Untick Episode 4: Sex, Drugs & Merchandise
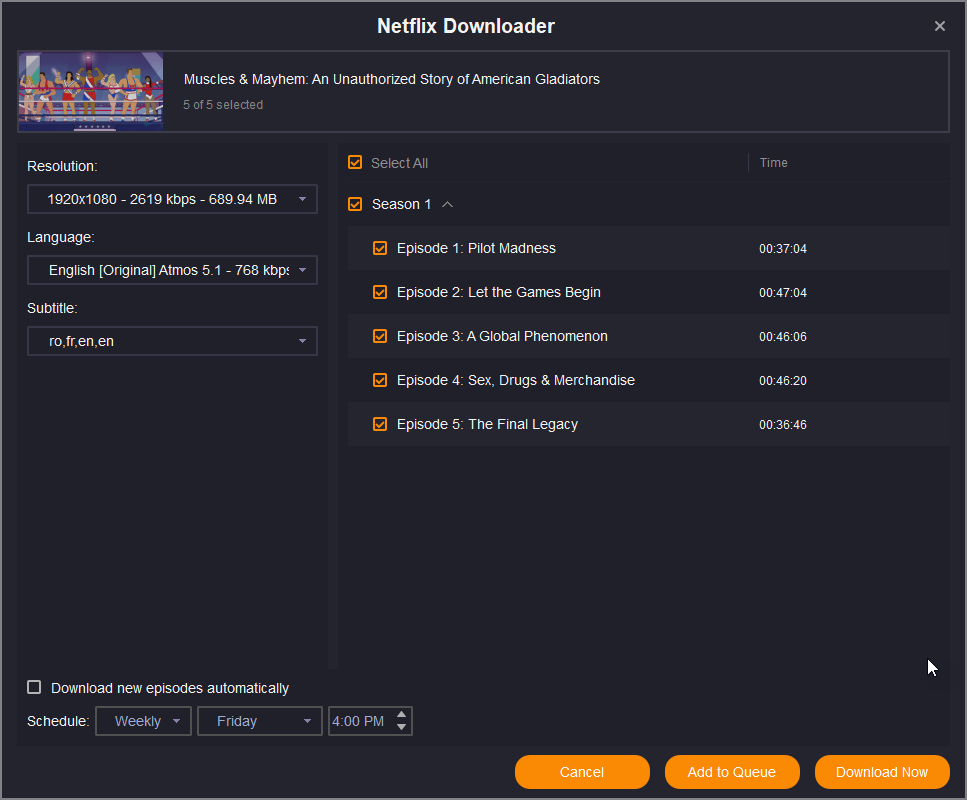967x800 pixels. 380,380
